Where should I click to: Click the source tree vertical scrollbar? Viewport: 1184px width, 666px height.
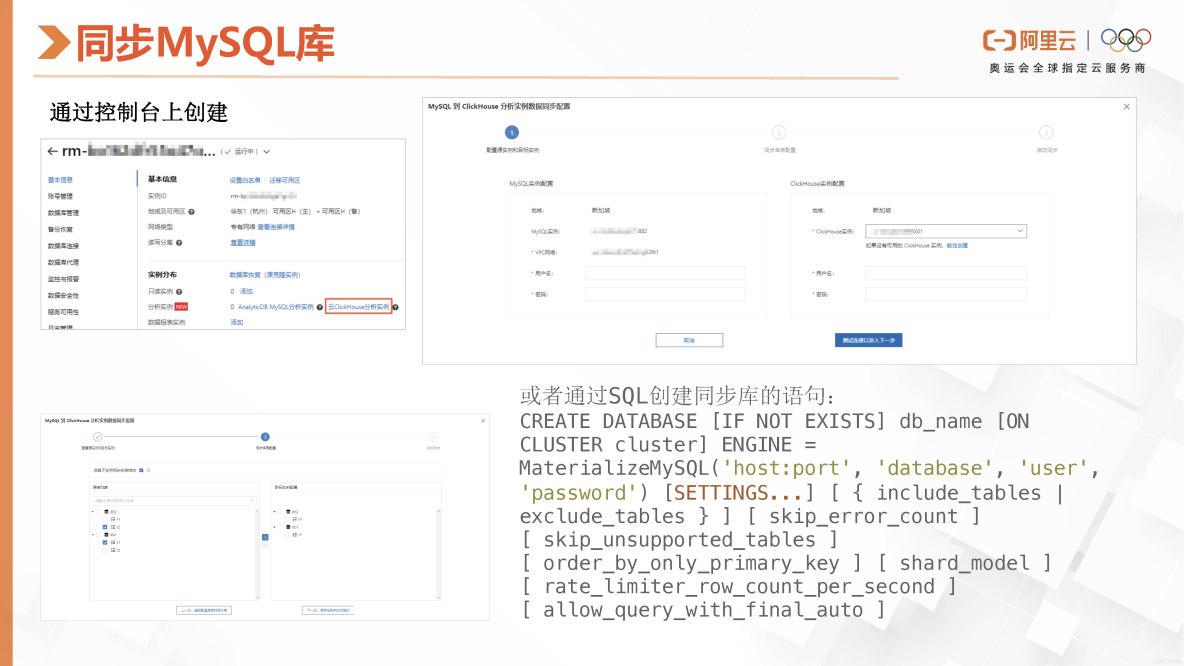[257, 554]
